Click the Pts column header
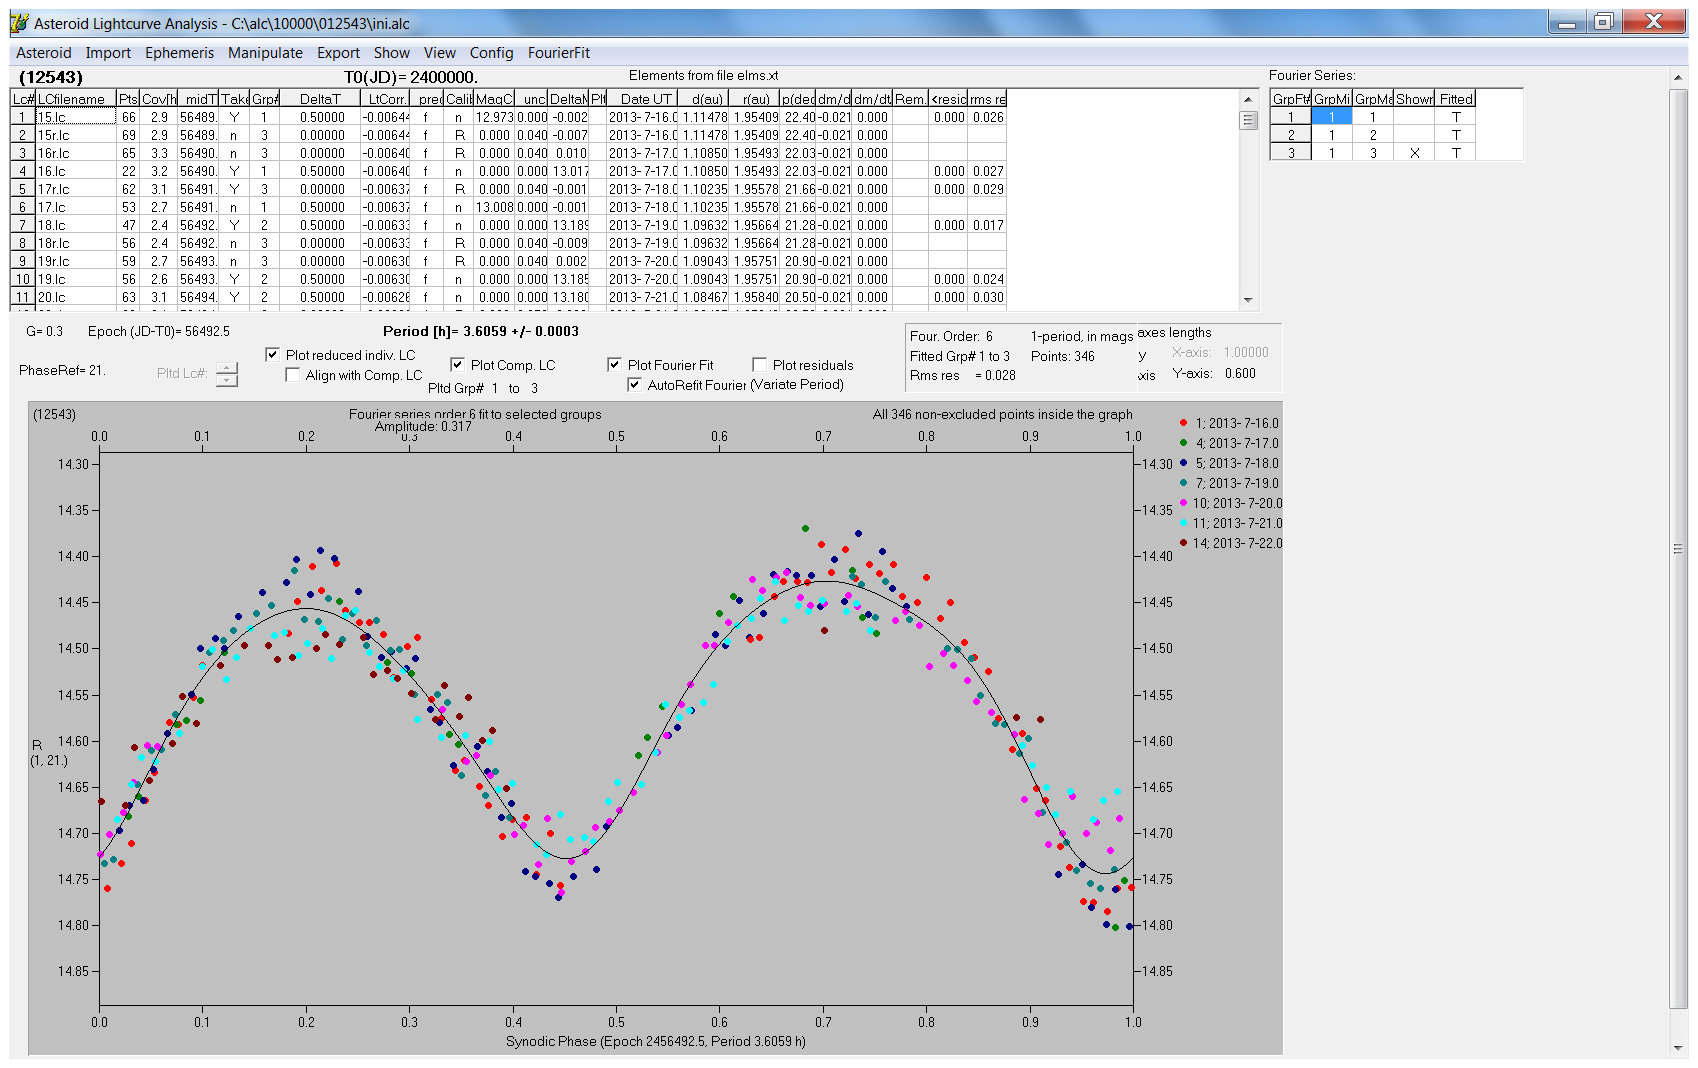 tap(128, 99)
